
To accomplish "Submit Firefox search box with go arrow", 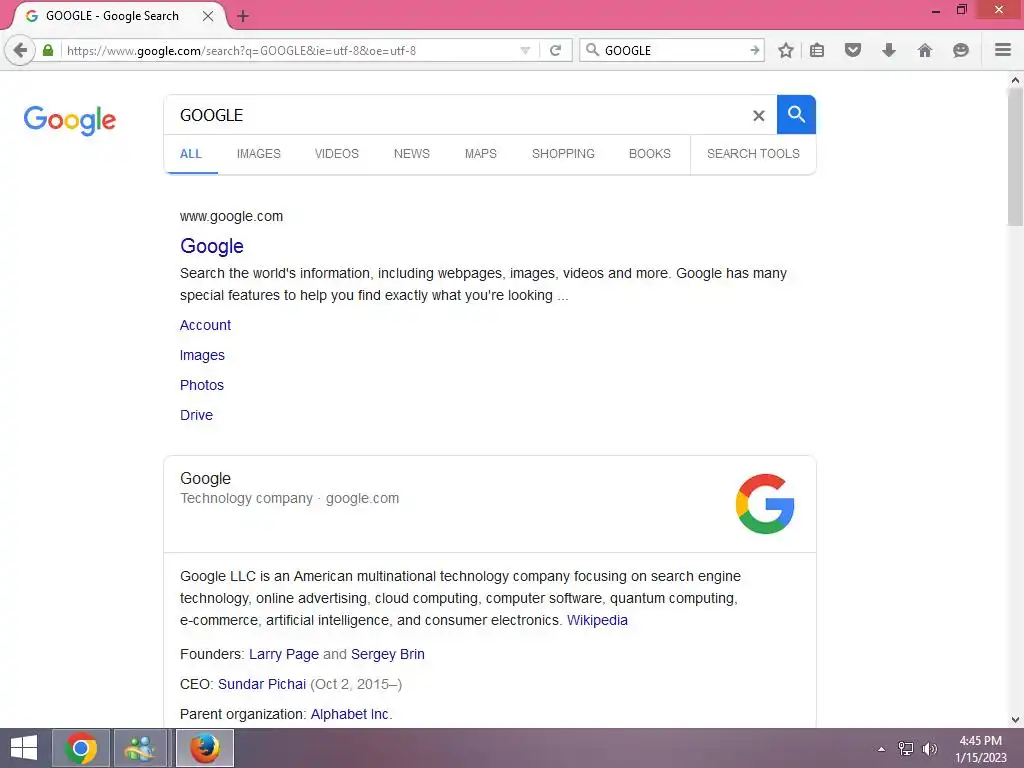I will (755, 50).
